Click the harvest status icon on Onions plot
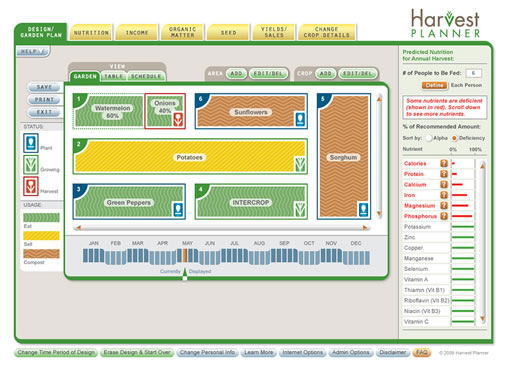 click(x=178, y=120)
